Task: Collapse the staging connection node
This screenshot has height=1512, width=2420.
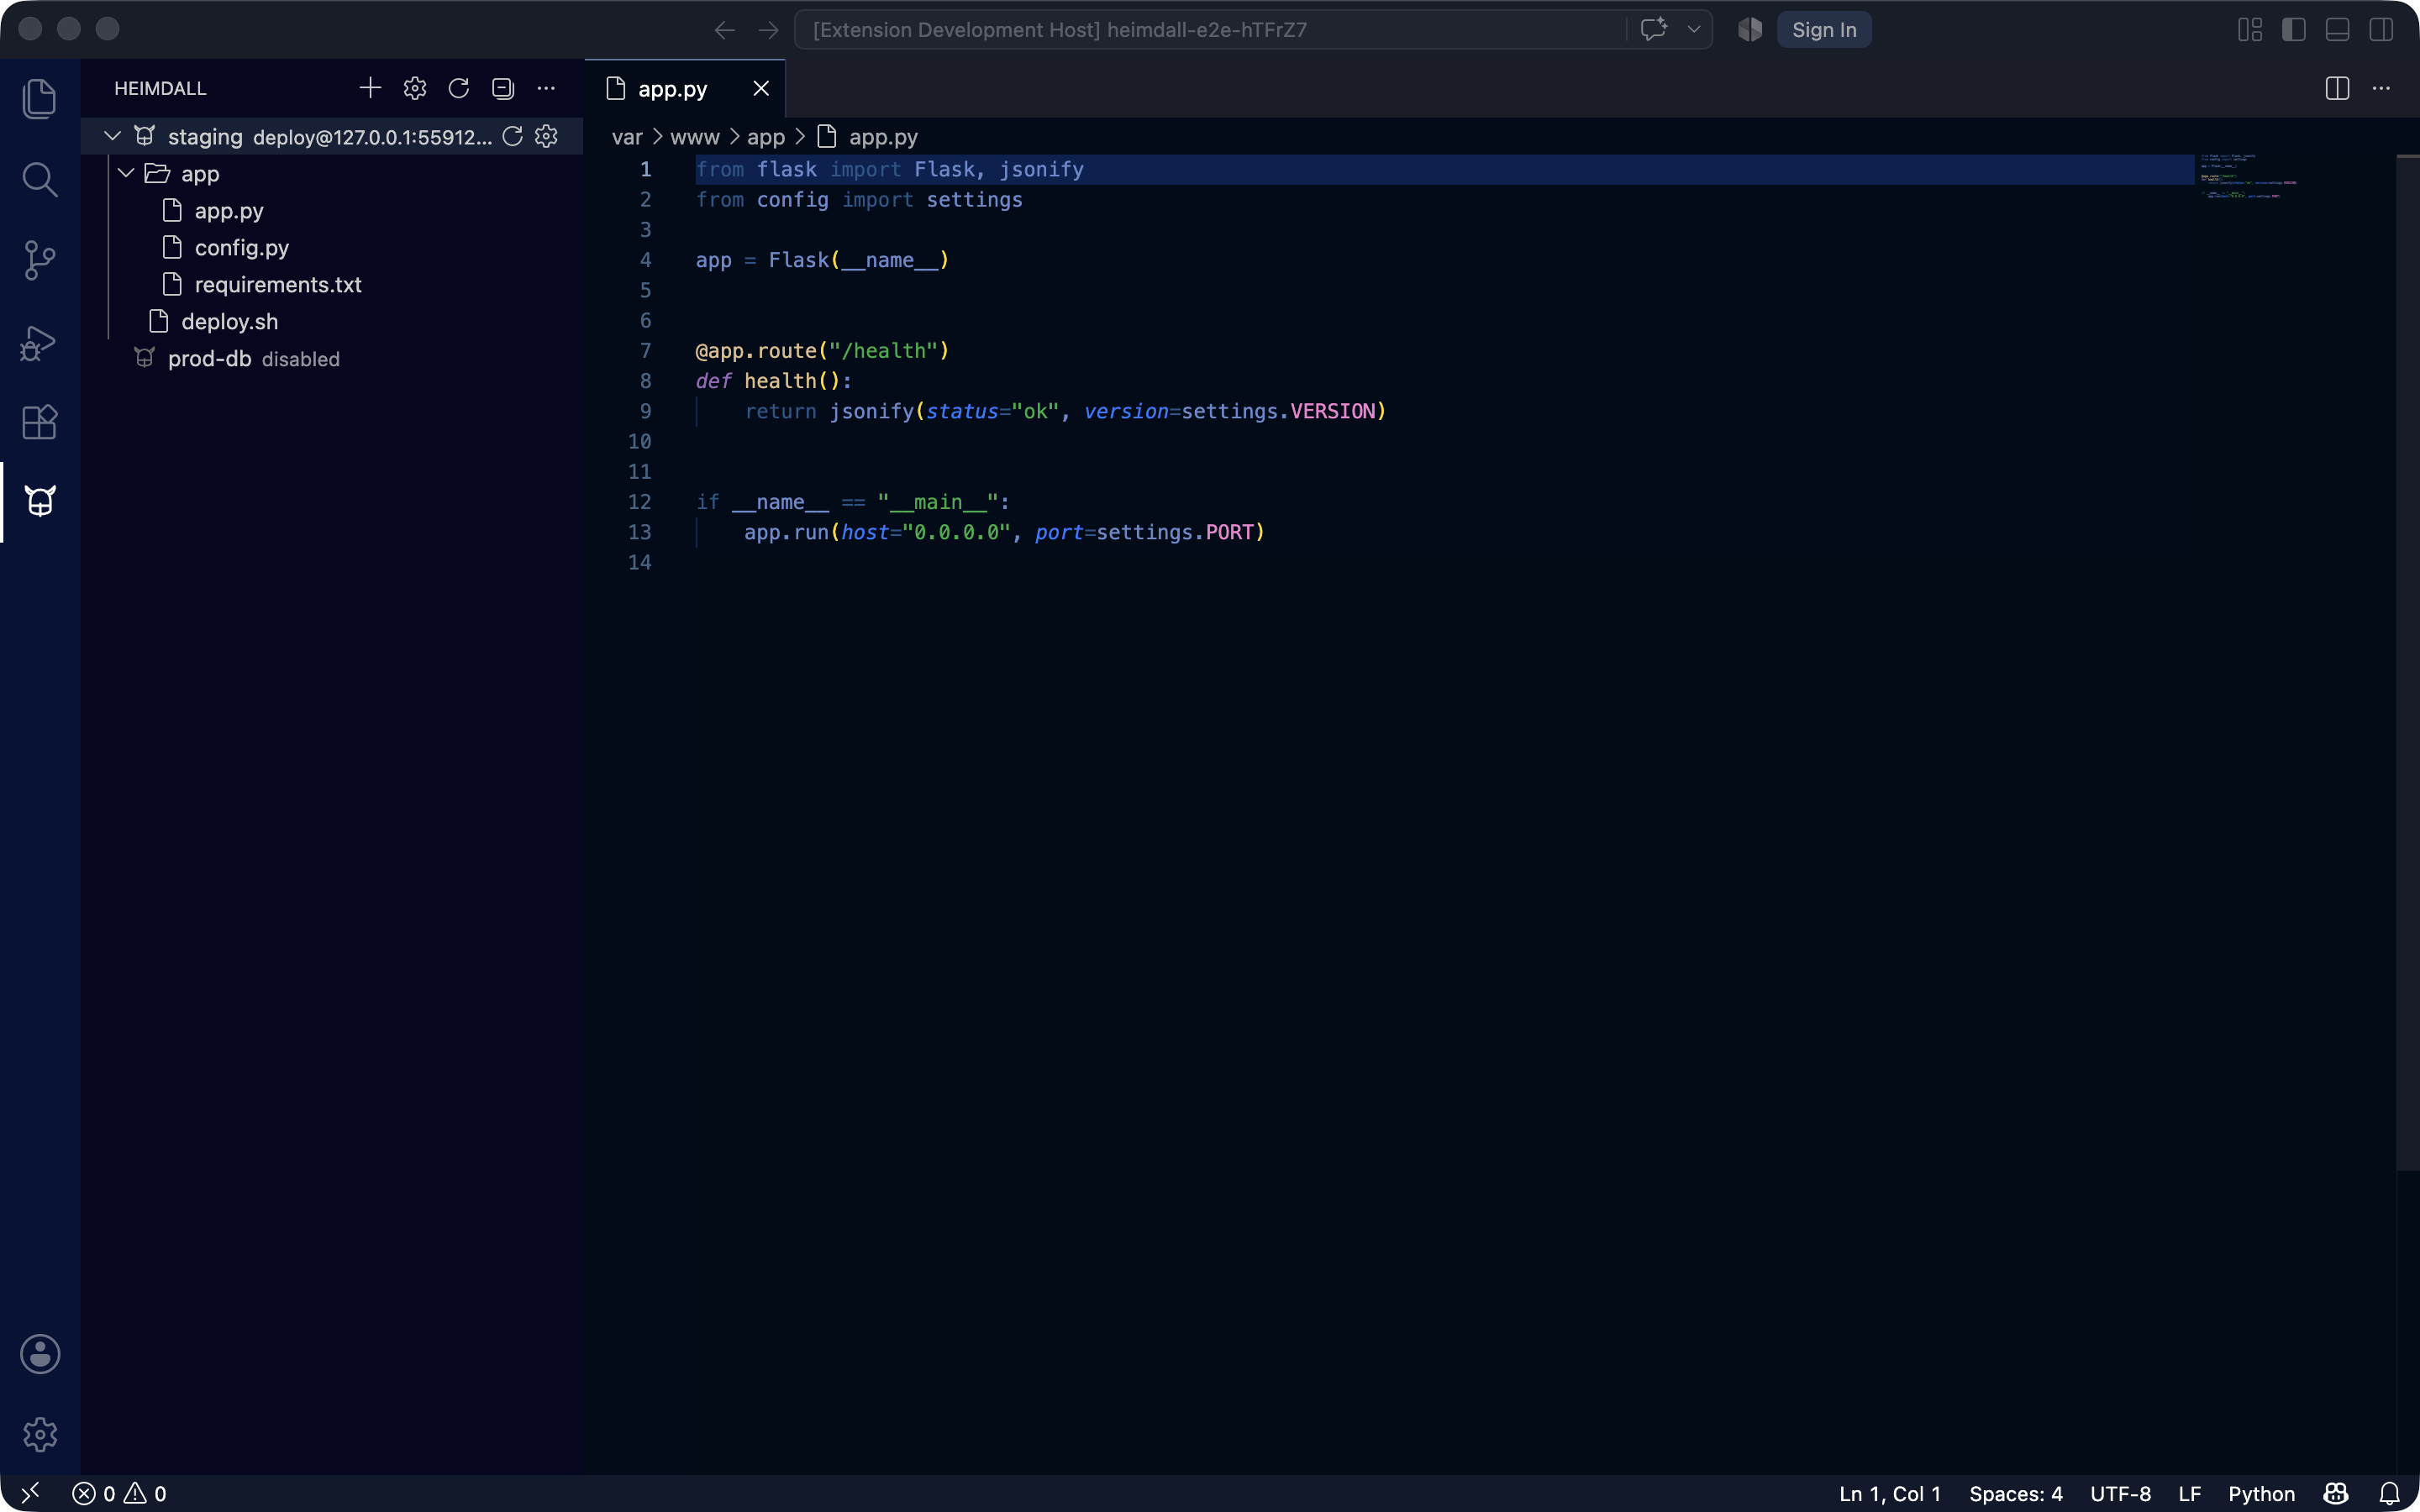Action: [112, 136]
